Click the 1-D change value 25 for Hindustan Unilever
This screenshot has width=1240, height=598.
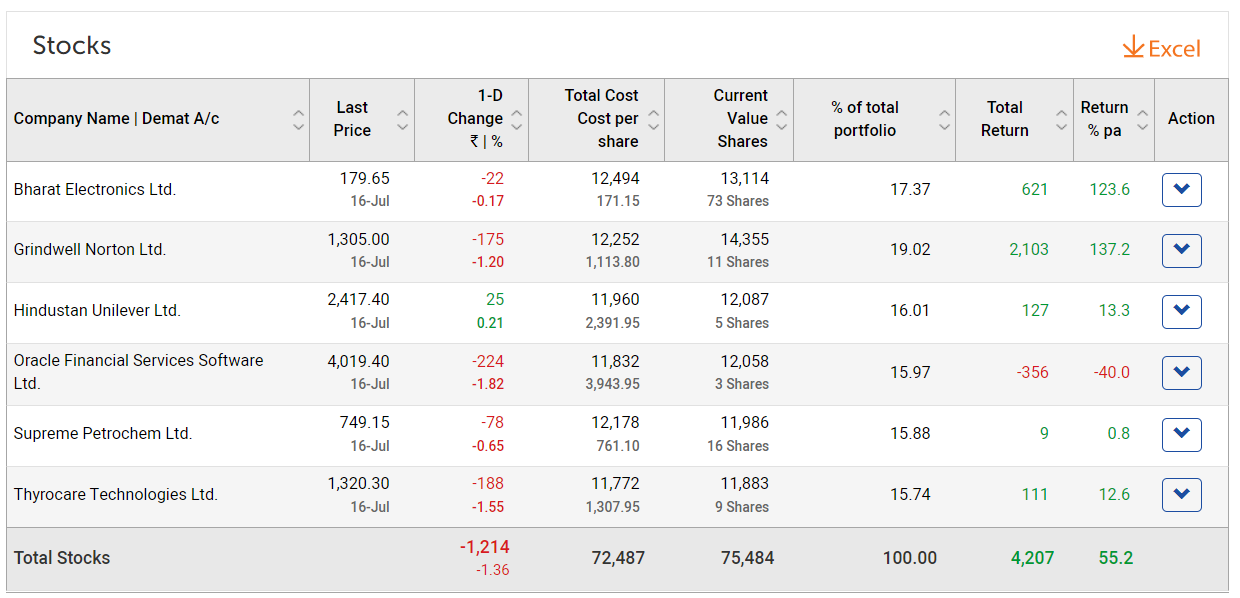tap(495, 300)
